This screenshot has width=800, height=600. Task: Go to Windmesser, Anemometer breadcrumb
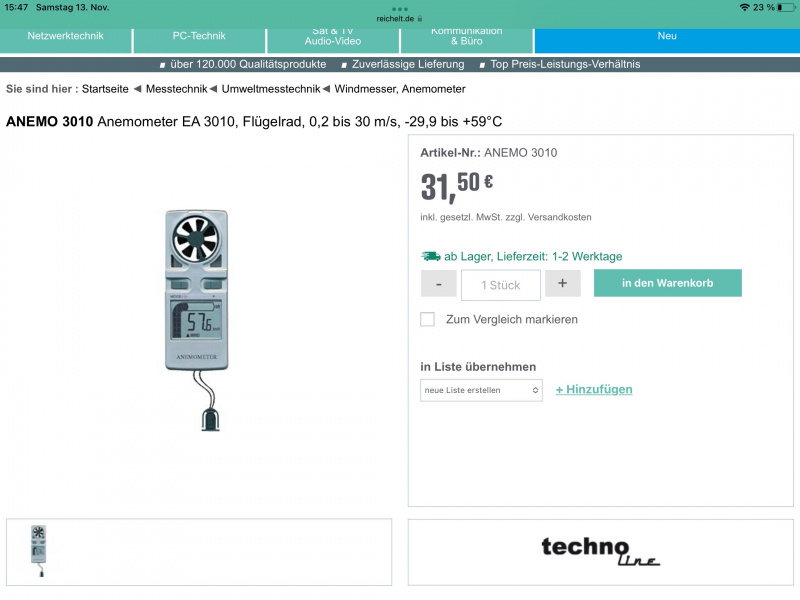400,89
